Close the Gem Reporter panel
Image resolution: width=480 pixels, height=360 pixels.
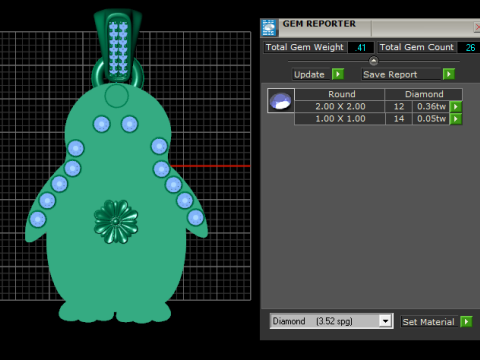[477, 27]
